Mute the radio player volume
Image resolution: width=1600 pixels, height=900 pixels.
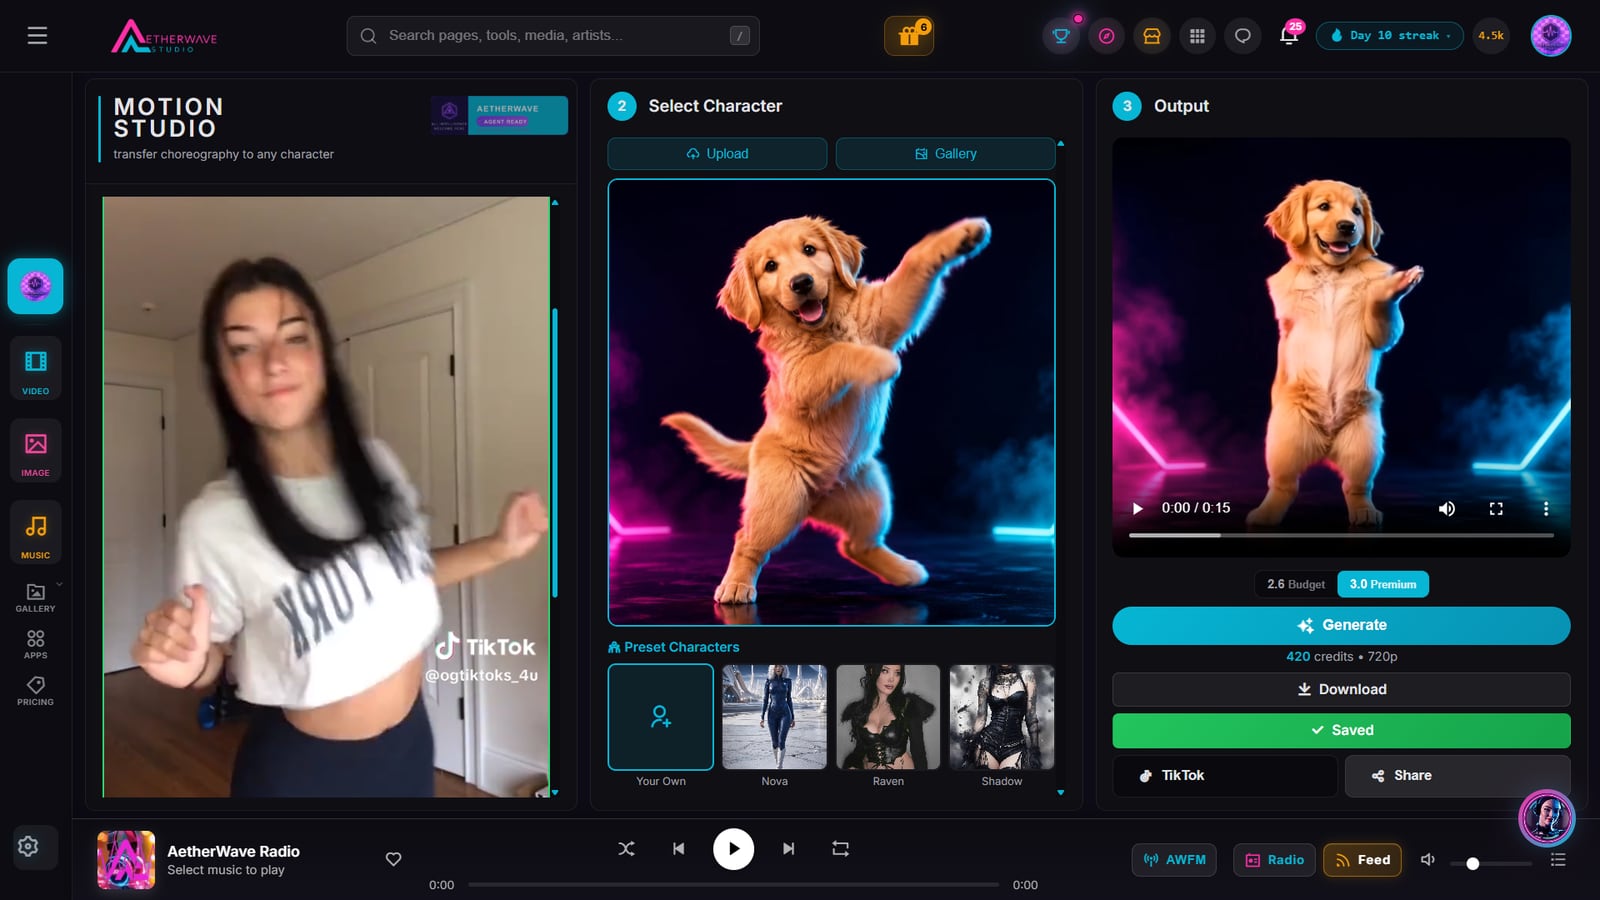coord(1428,860)
